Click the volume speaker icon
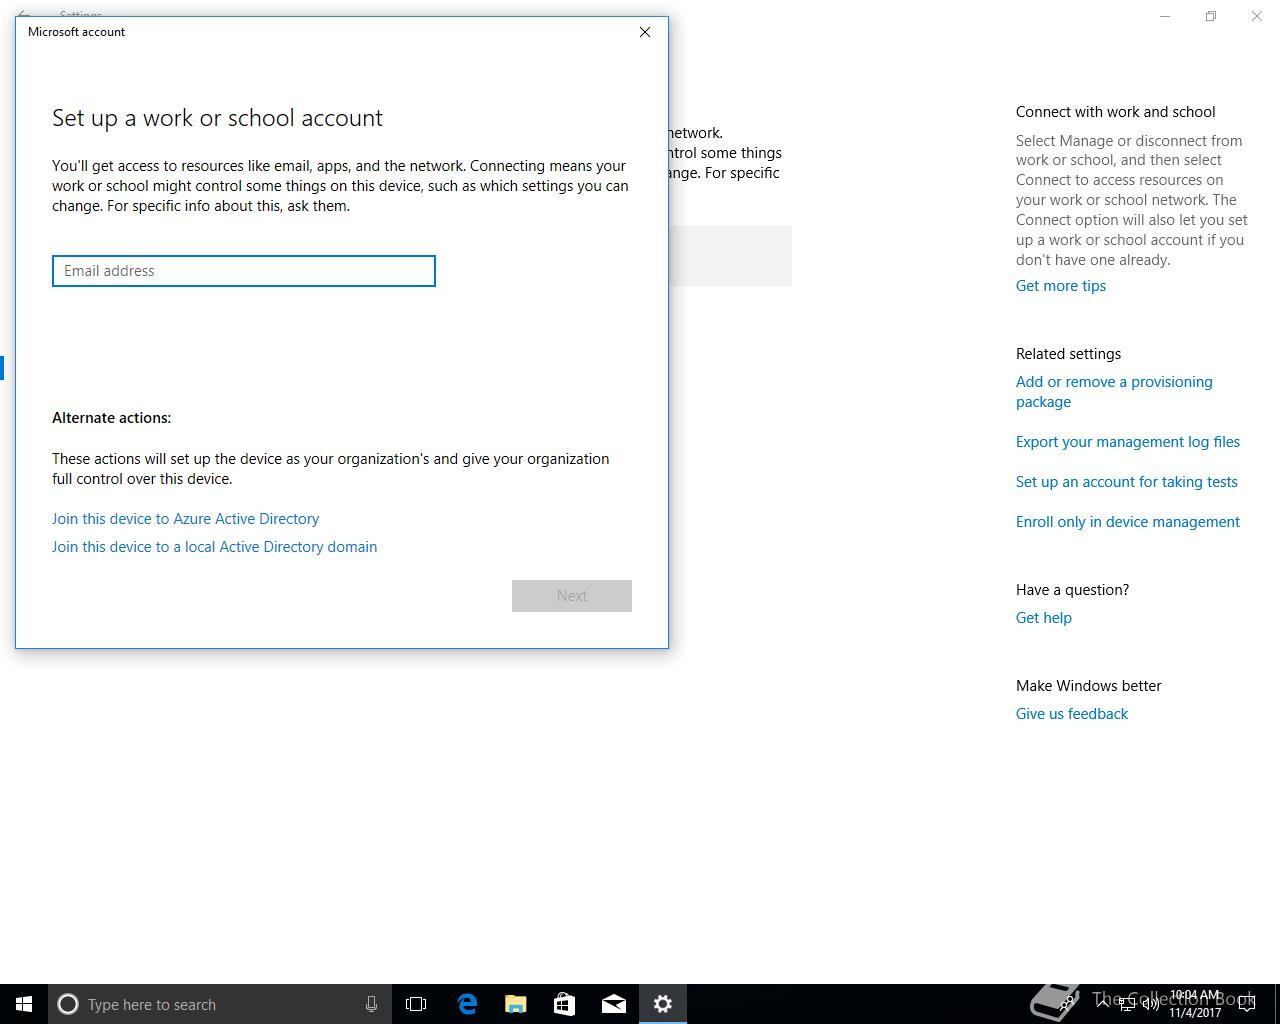 point(1150,1004)
